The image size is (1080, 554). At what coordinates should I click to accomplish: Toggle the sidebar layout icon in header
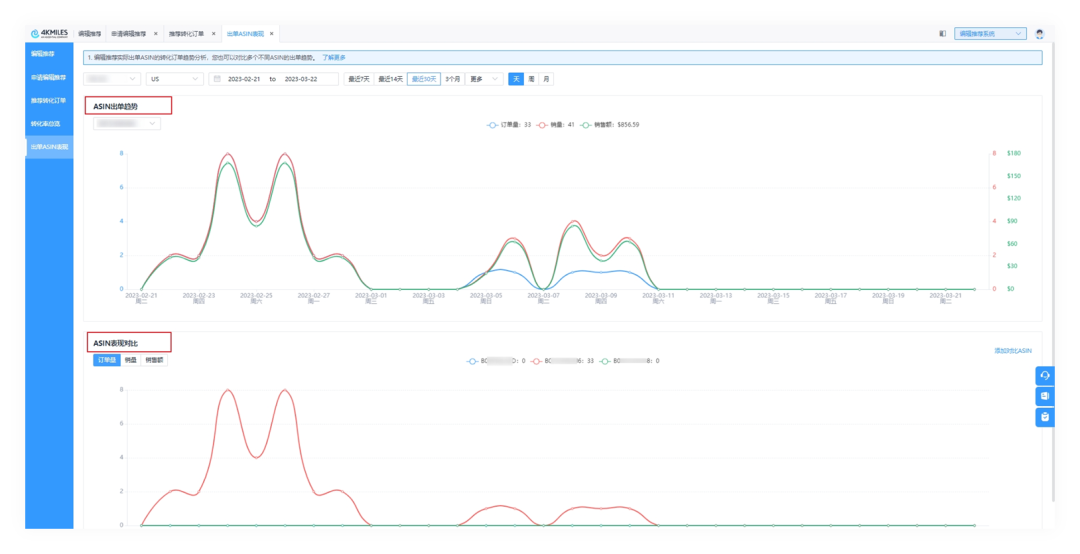pyautogui.click(x=942, y=33)
